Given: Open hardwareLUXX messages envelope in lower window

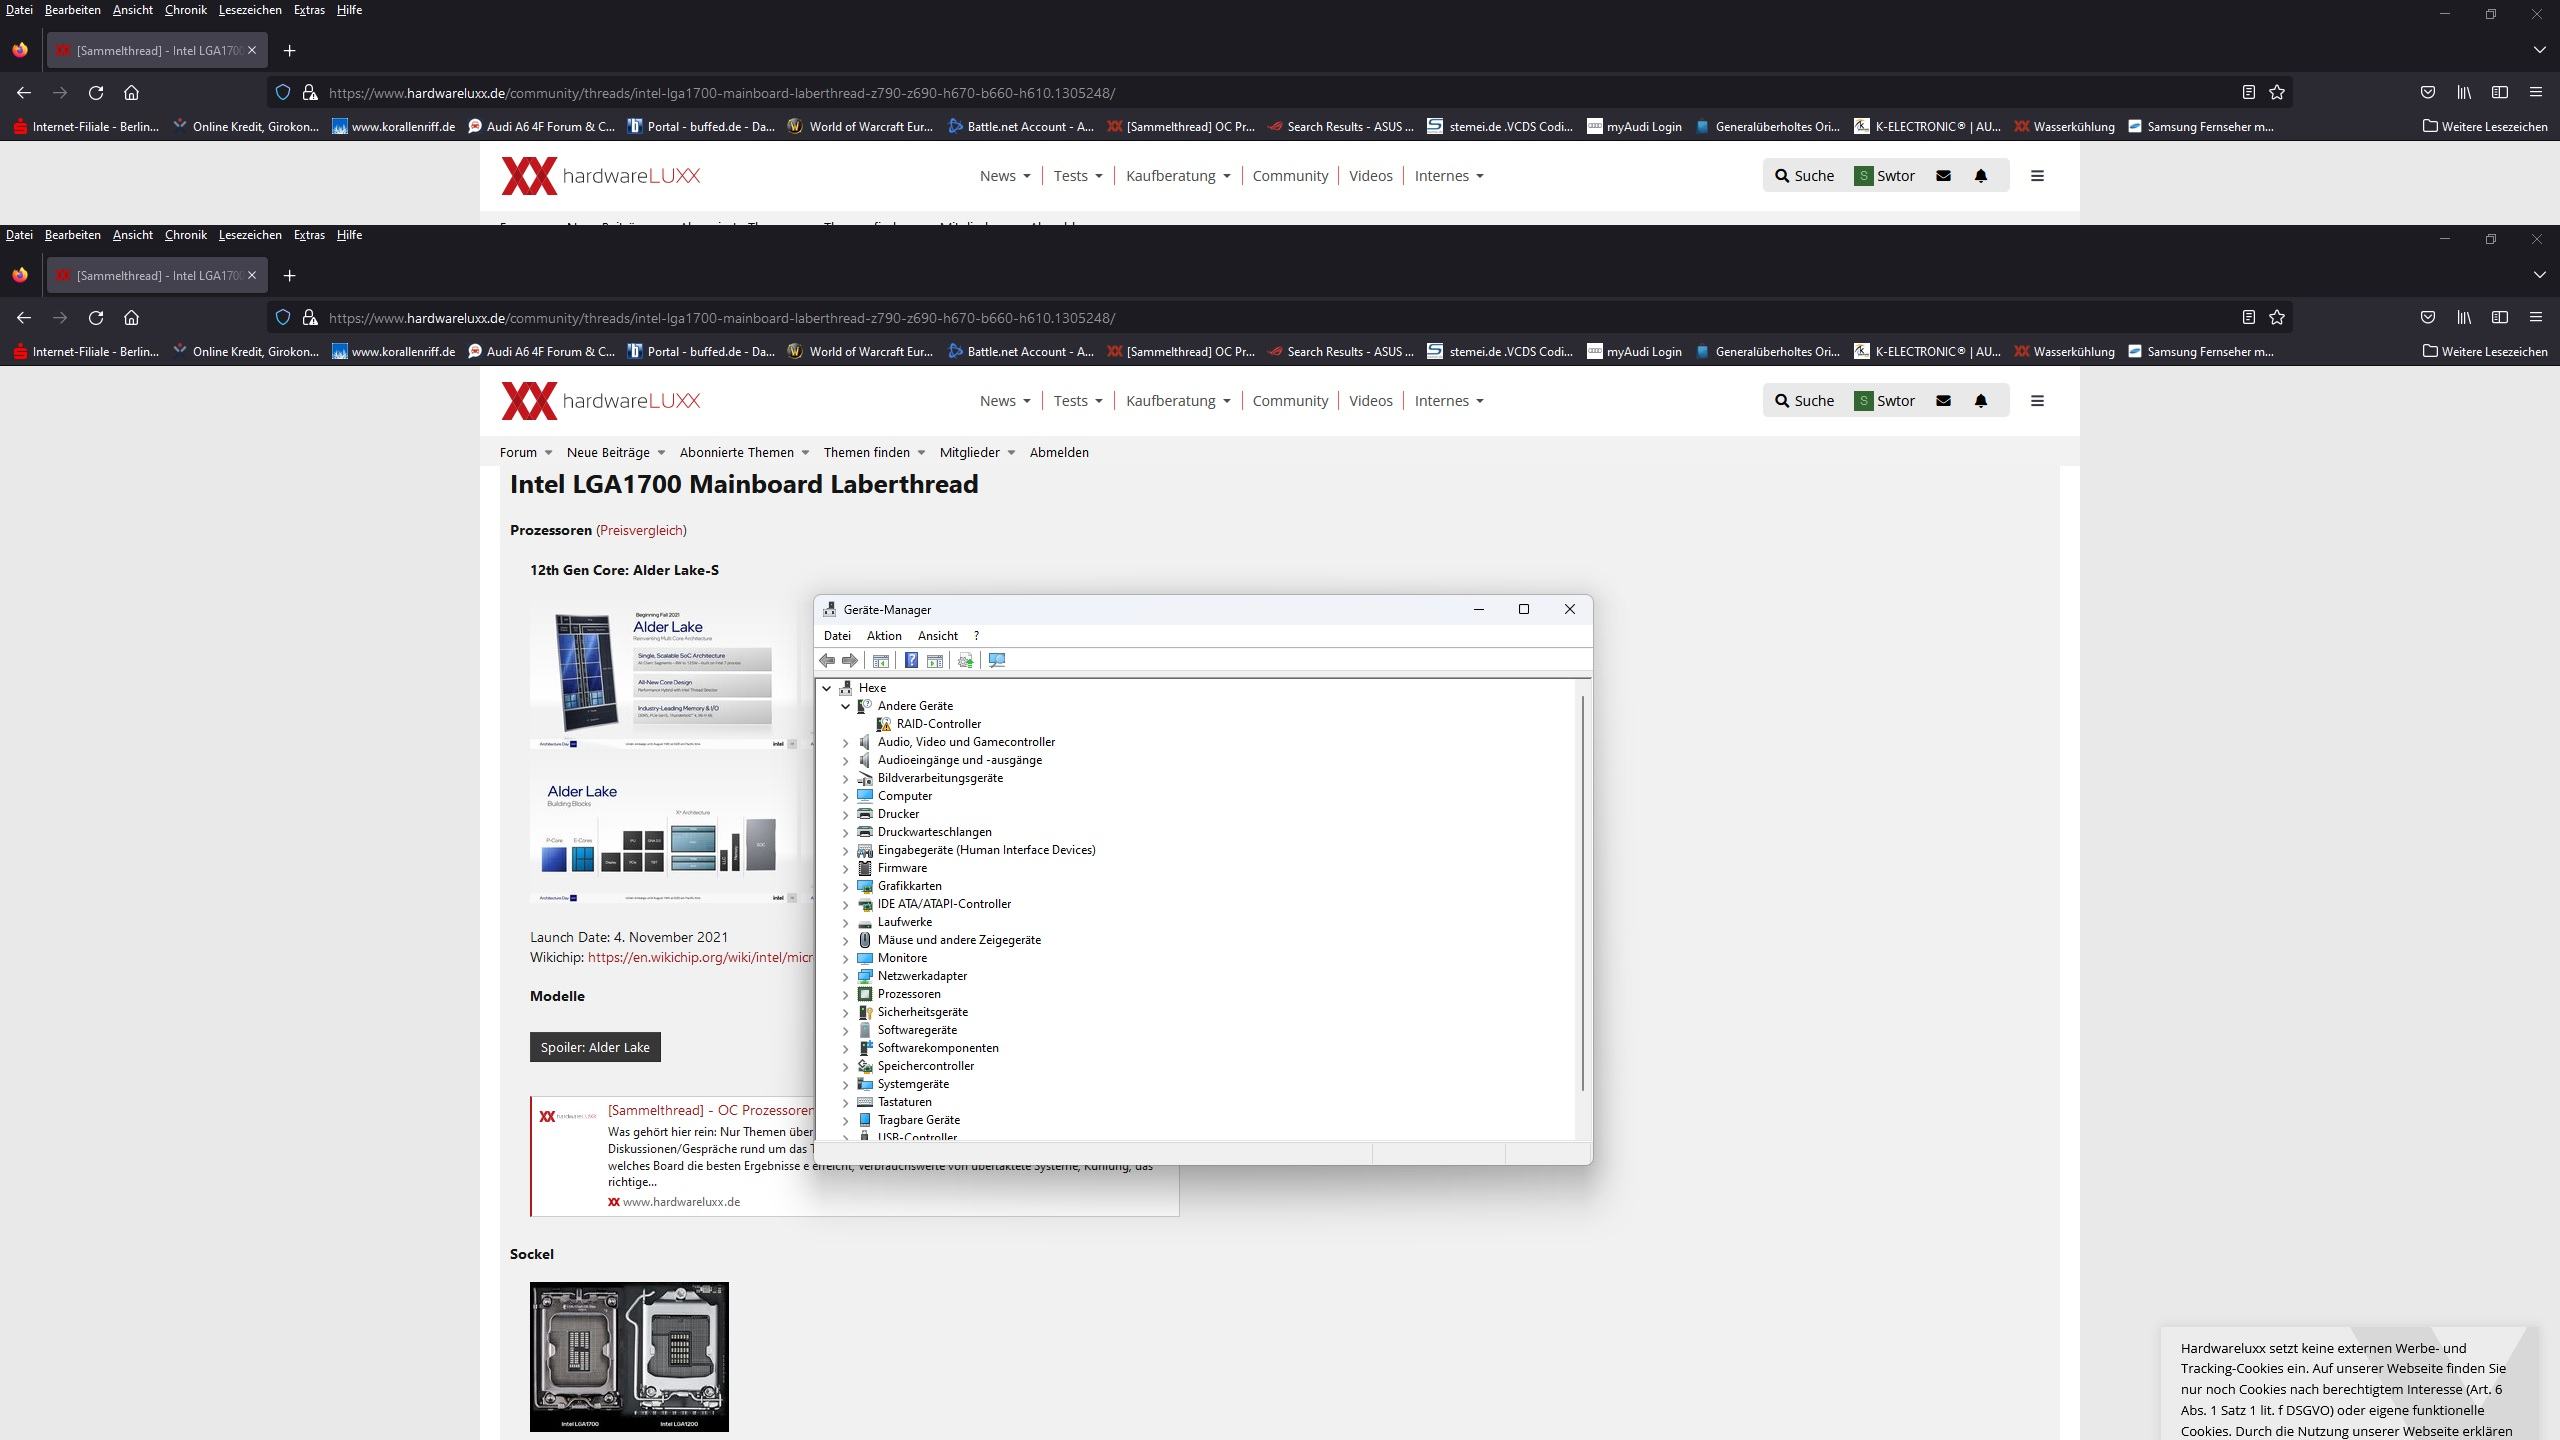Looking at the screenshot, I should pyautogui.click(x=1943, y=401).
